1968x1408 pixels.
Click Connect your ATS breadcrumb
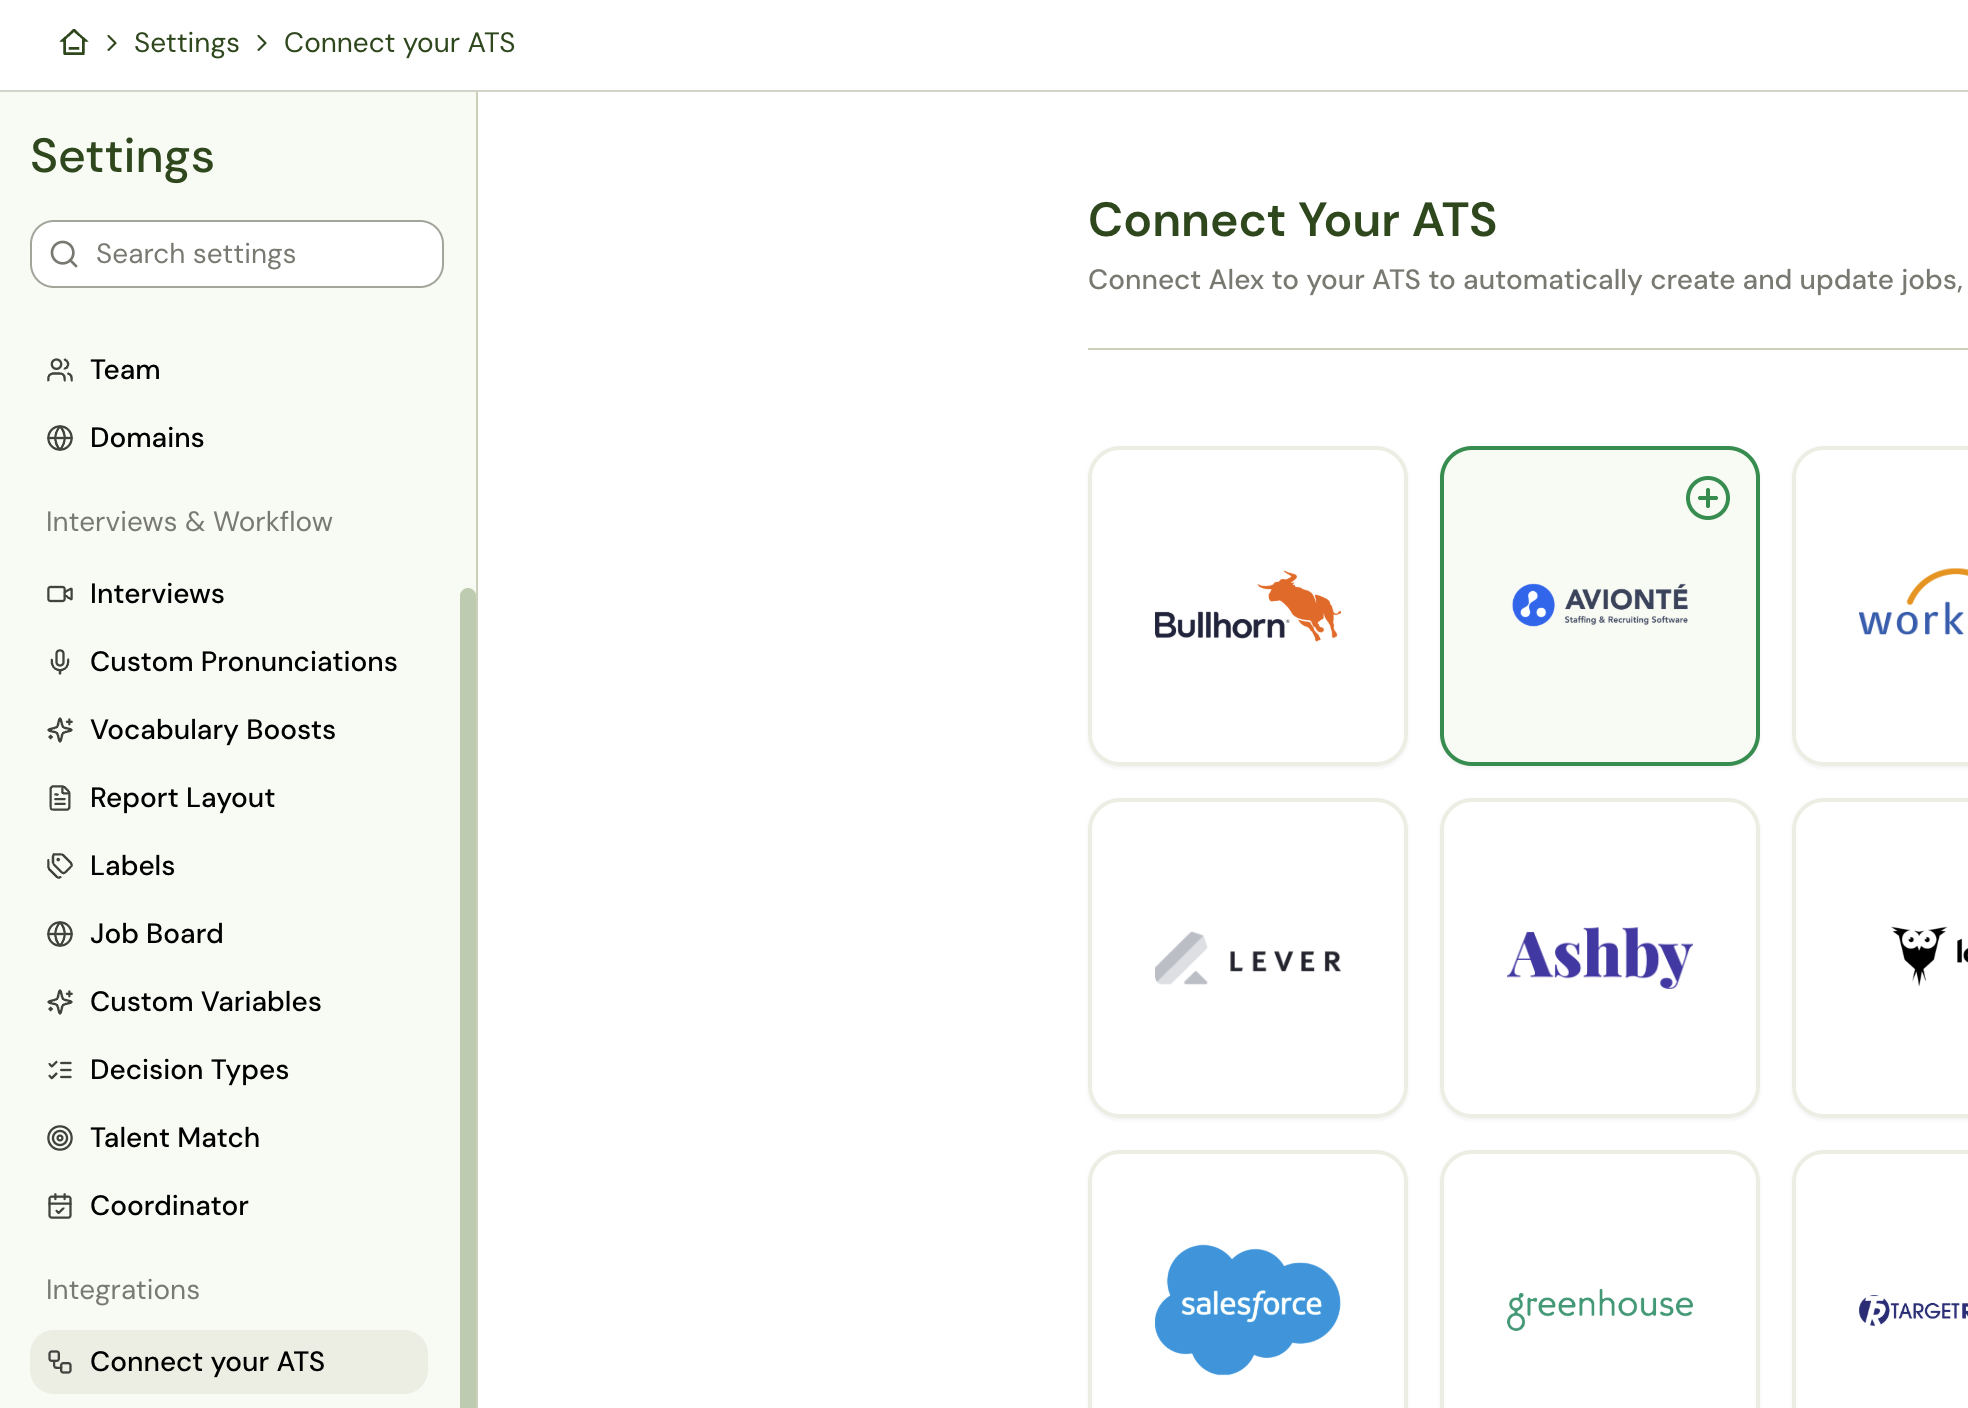pos(399,43)
